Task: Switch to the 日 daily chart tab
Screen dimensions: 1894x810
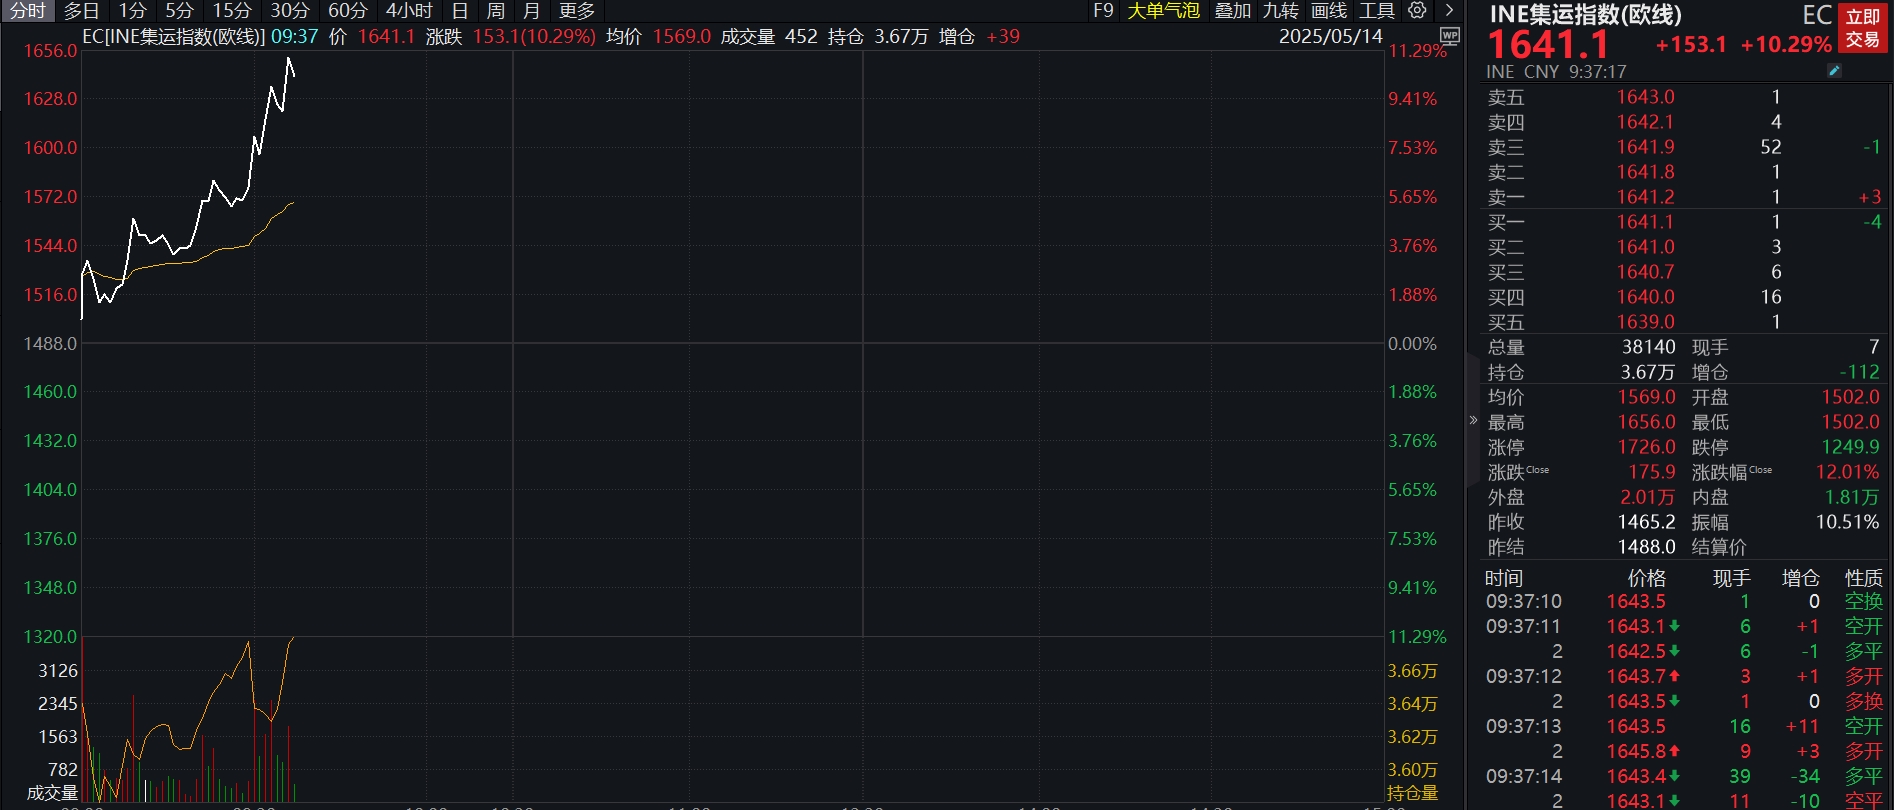Action: click(460, 11)
